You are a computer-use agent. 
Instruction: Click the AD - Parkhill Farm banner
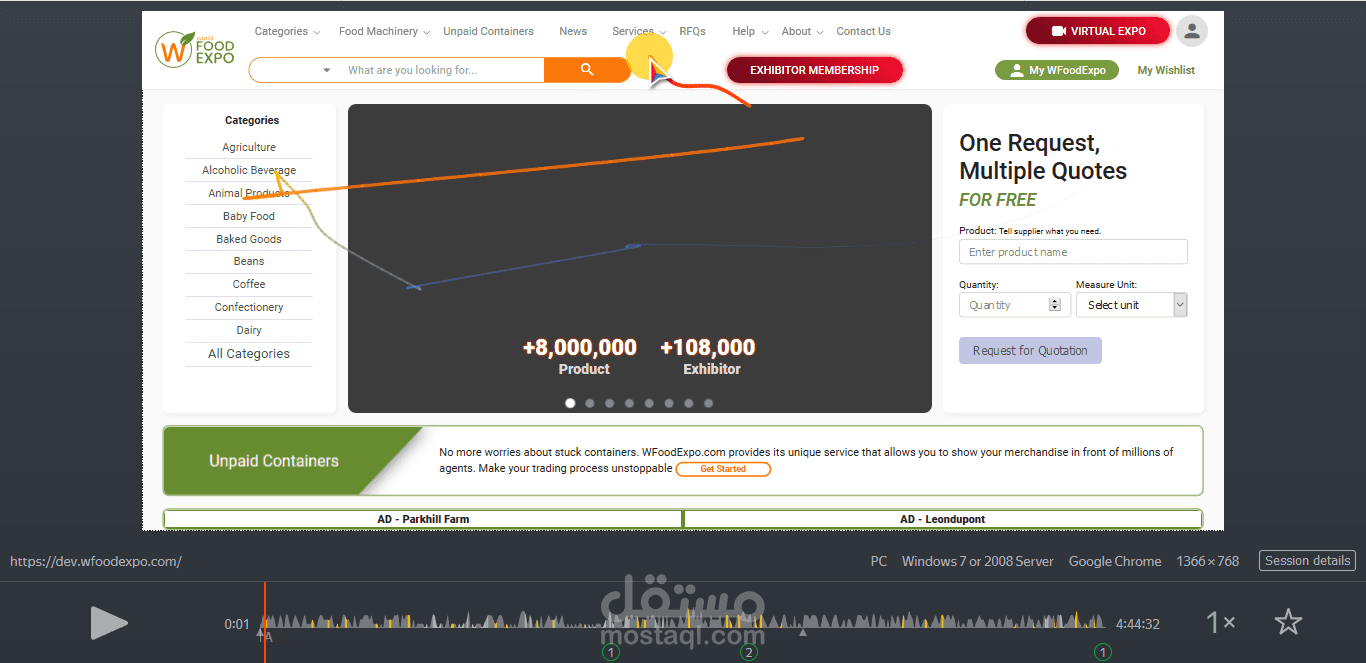click(423, 519)
